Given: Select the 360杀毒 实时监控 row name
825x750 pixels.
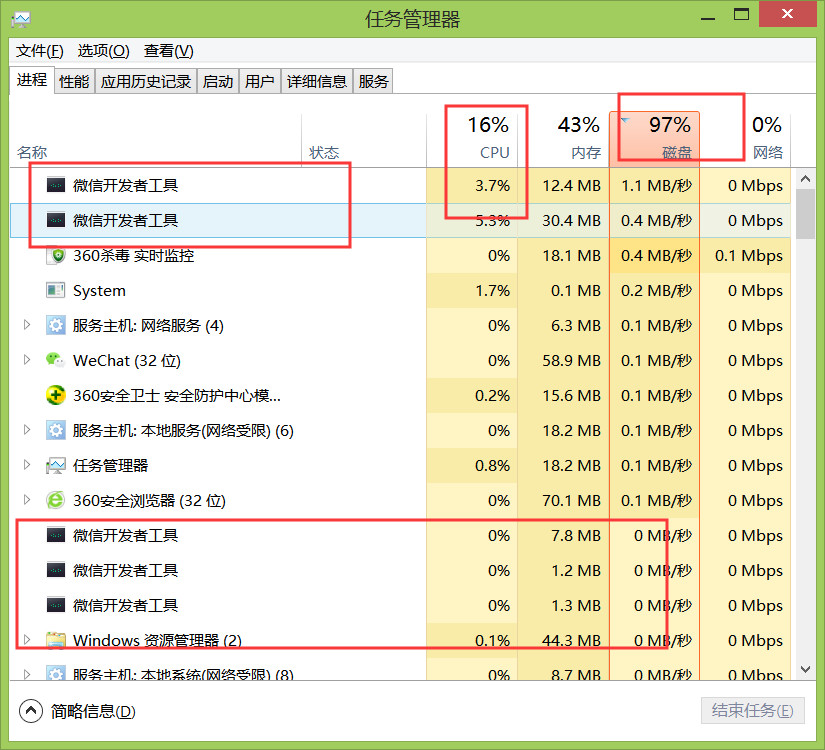Looking at the screenshot, I should point(134,256).
